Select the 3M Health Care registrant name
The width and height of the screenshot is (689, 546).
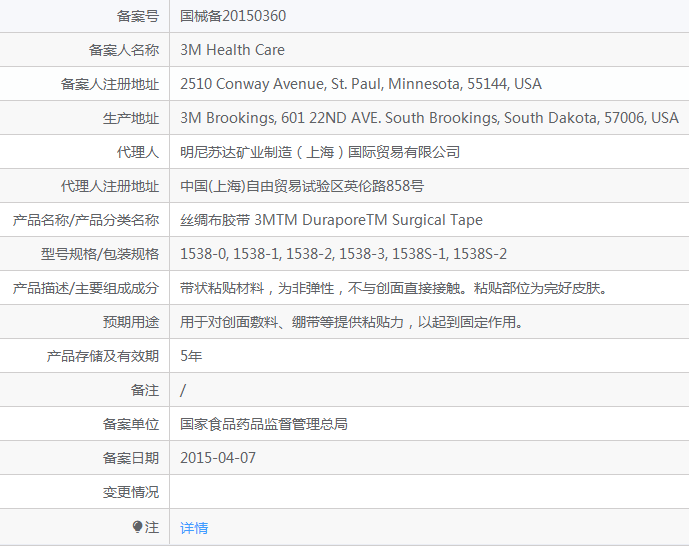click(232, 50)
